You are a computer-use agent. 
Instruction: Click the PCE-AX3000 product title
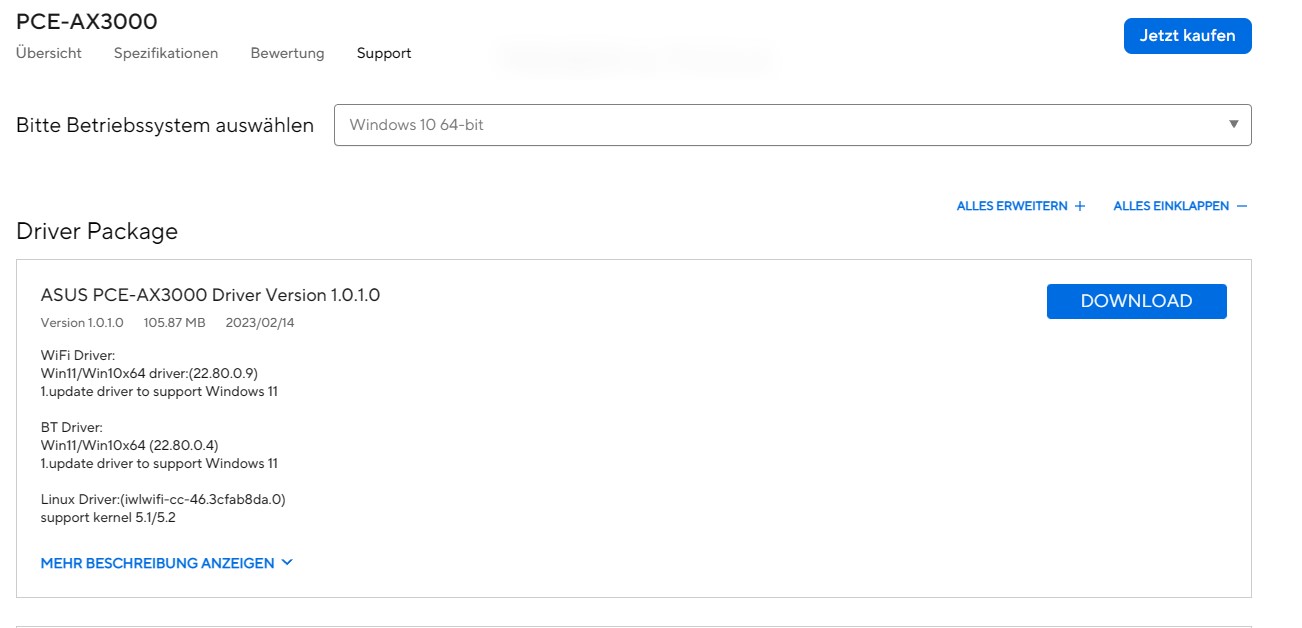tap(87, 21)
